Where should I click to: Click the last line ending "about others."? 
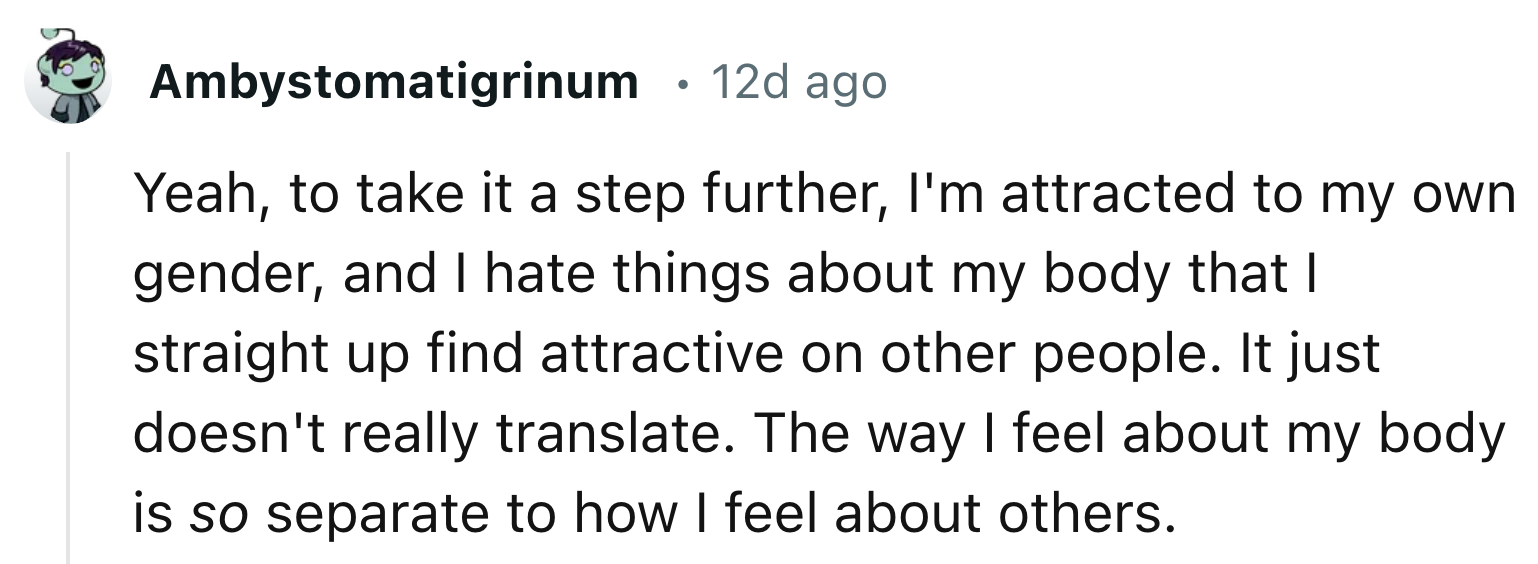650,512
